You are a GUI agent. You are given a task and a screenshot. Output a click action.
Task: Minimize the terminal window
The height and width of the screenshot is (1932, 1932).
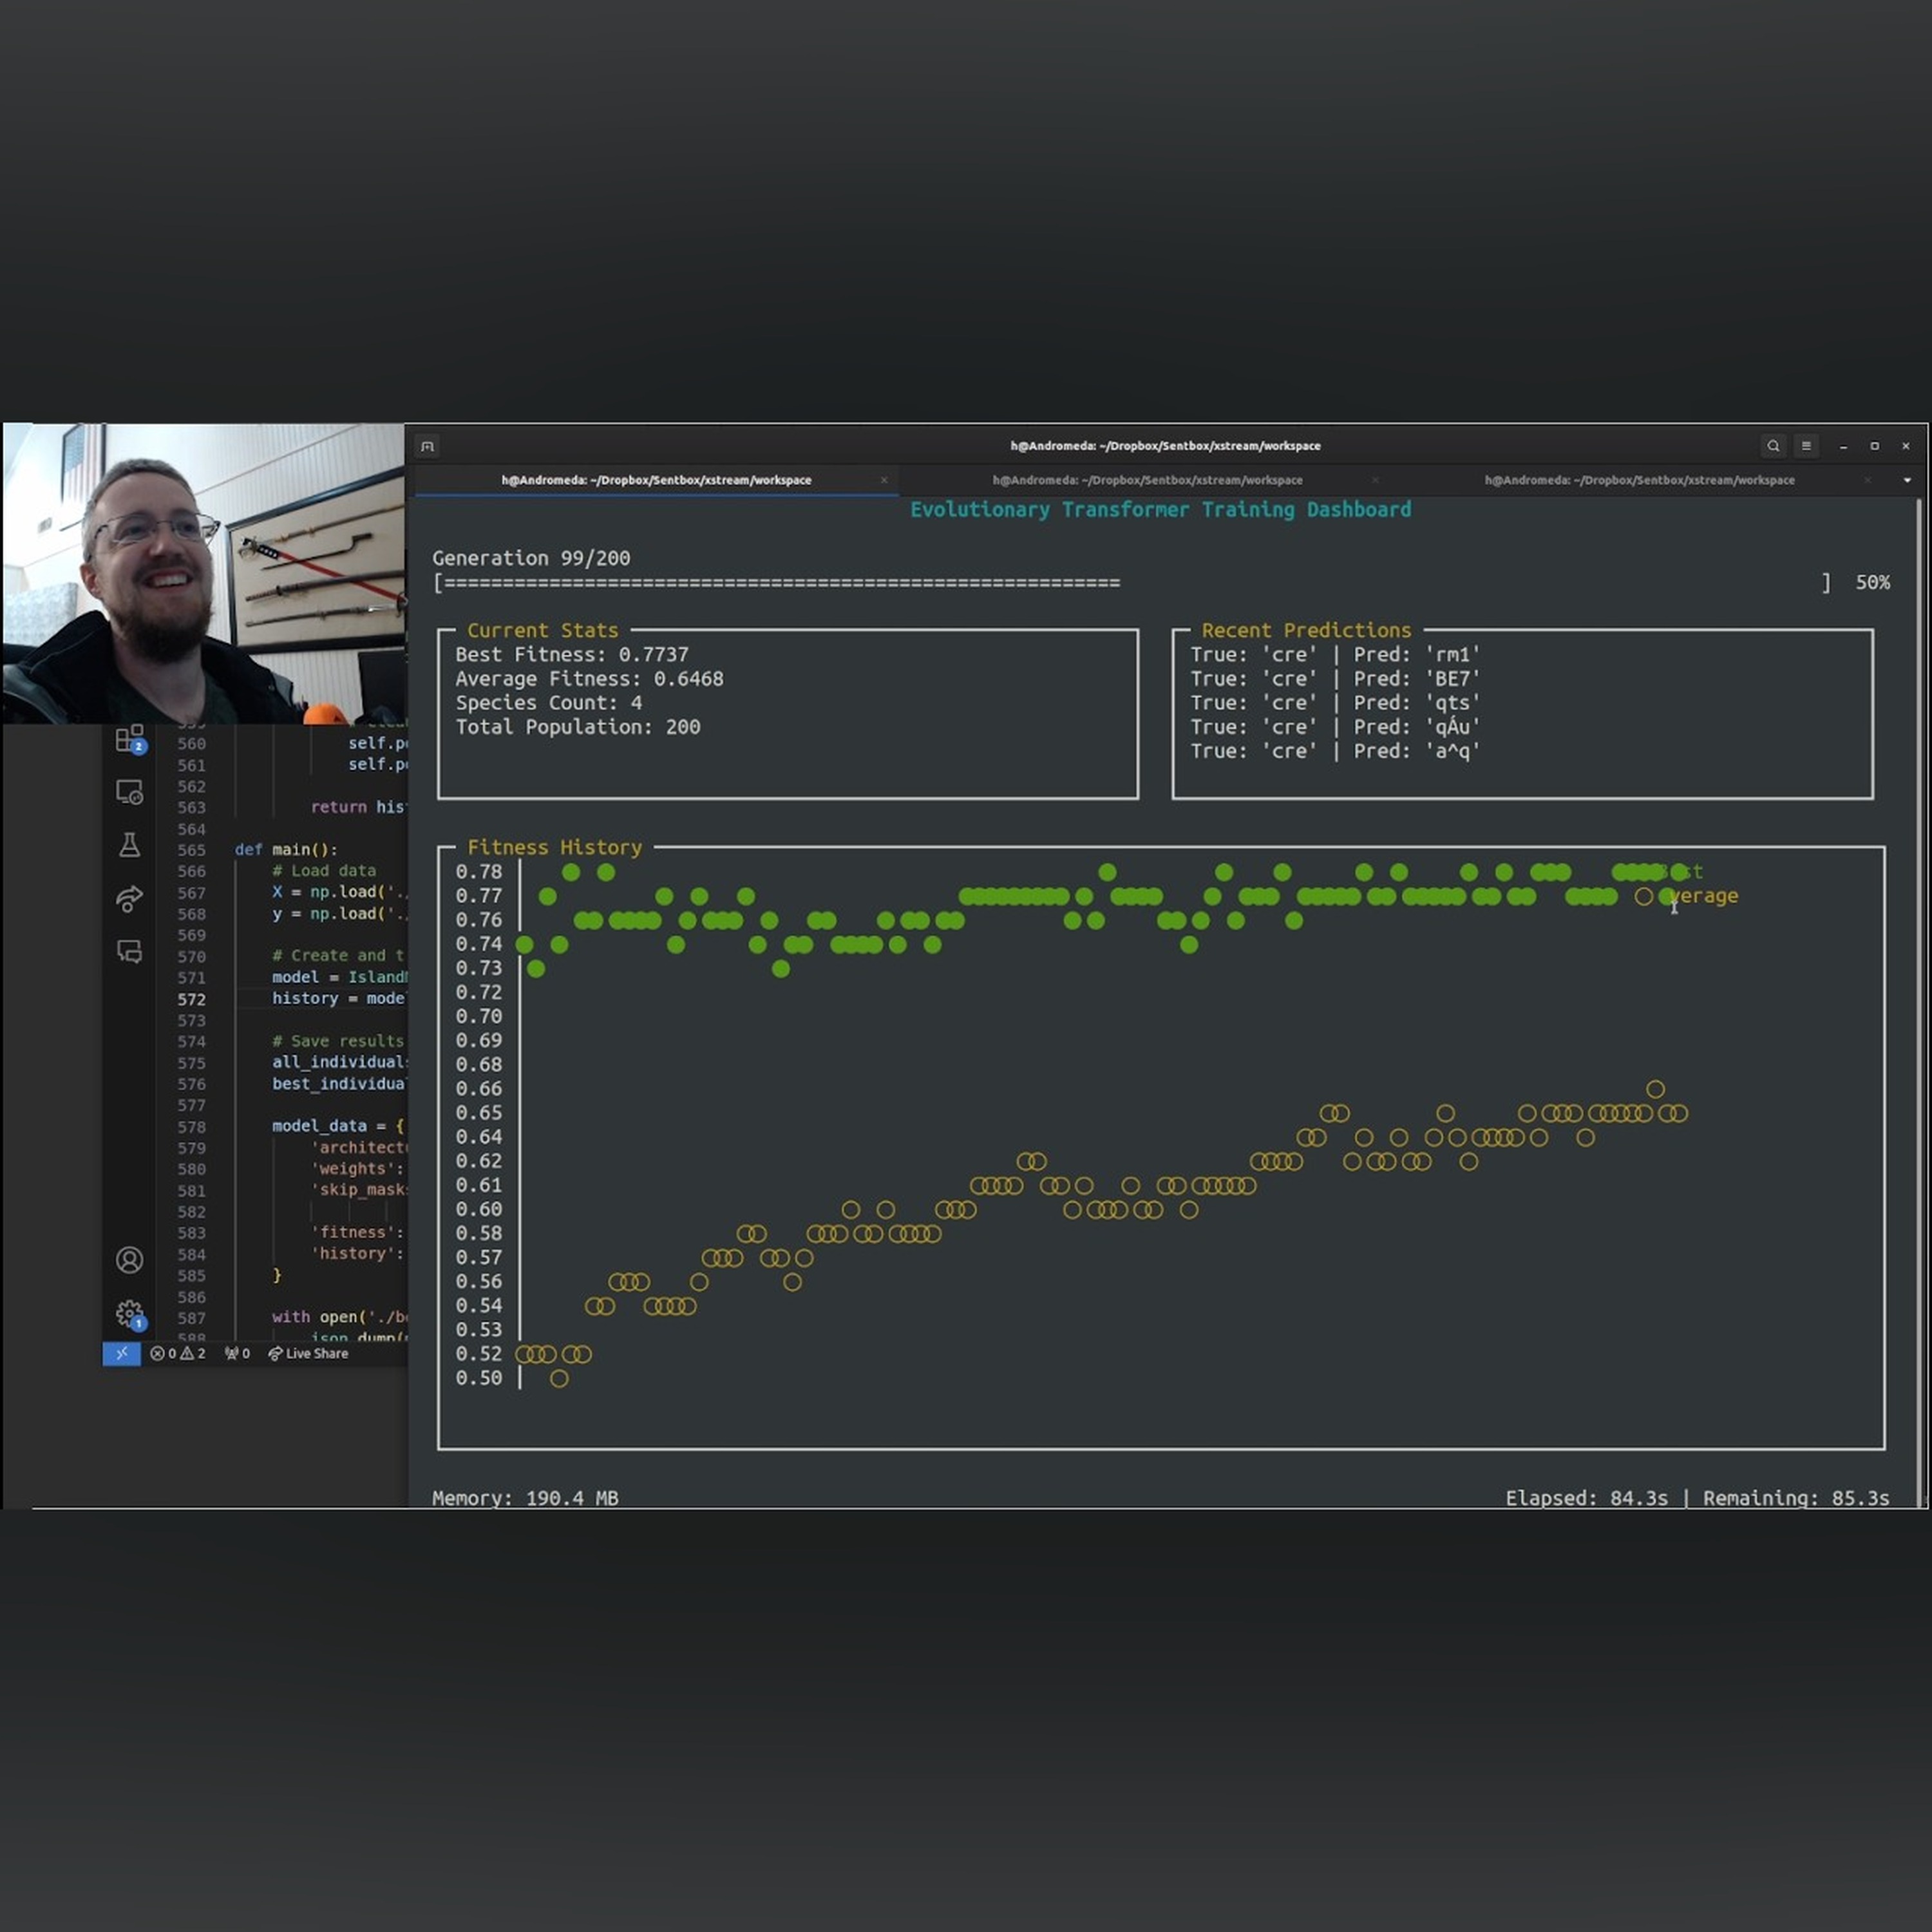coord(1843,446)
